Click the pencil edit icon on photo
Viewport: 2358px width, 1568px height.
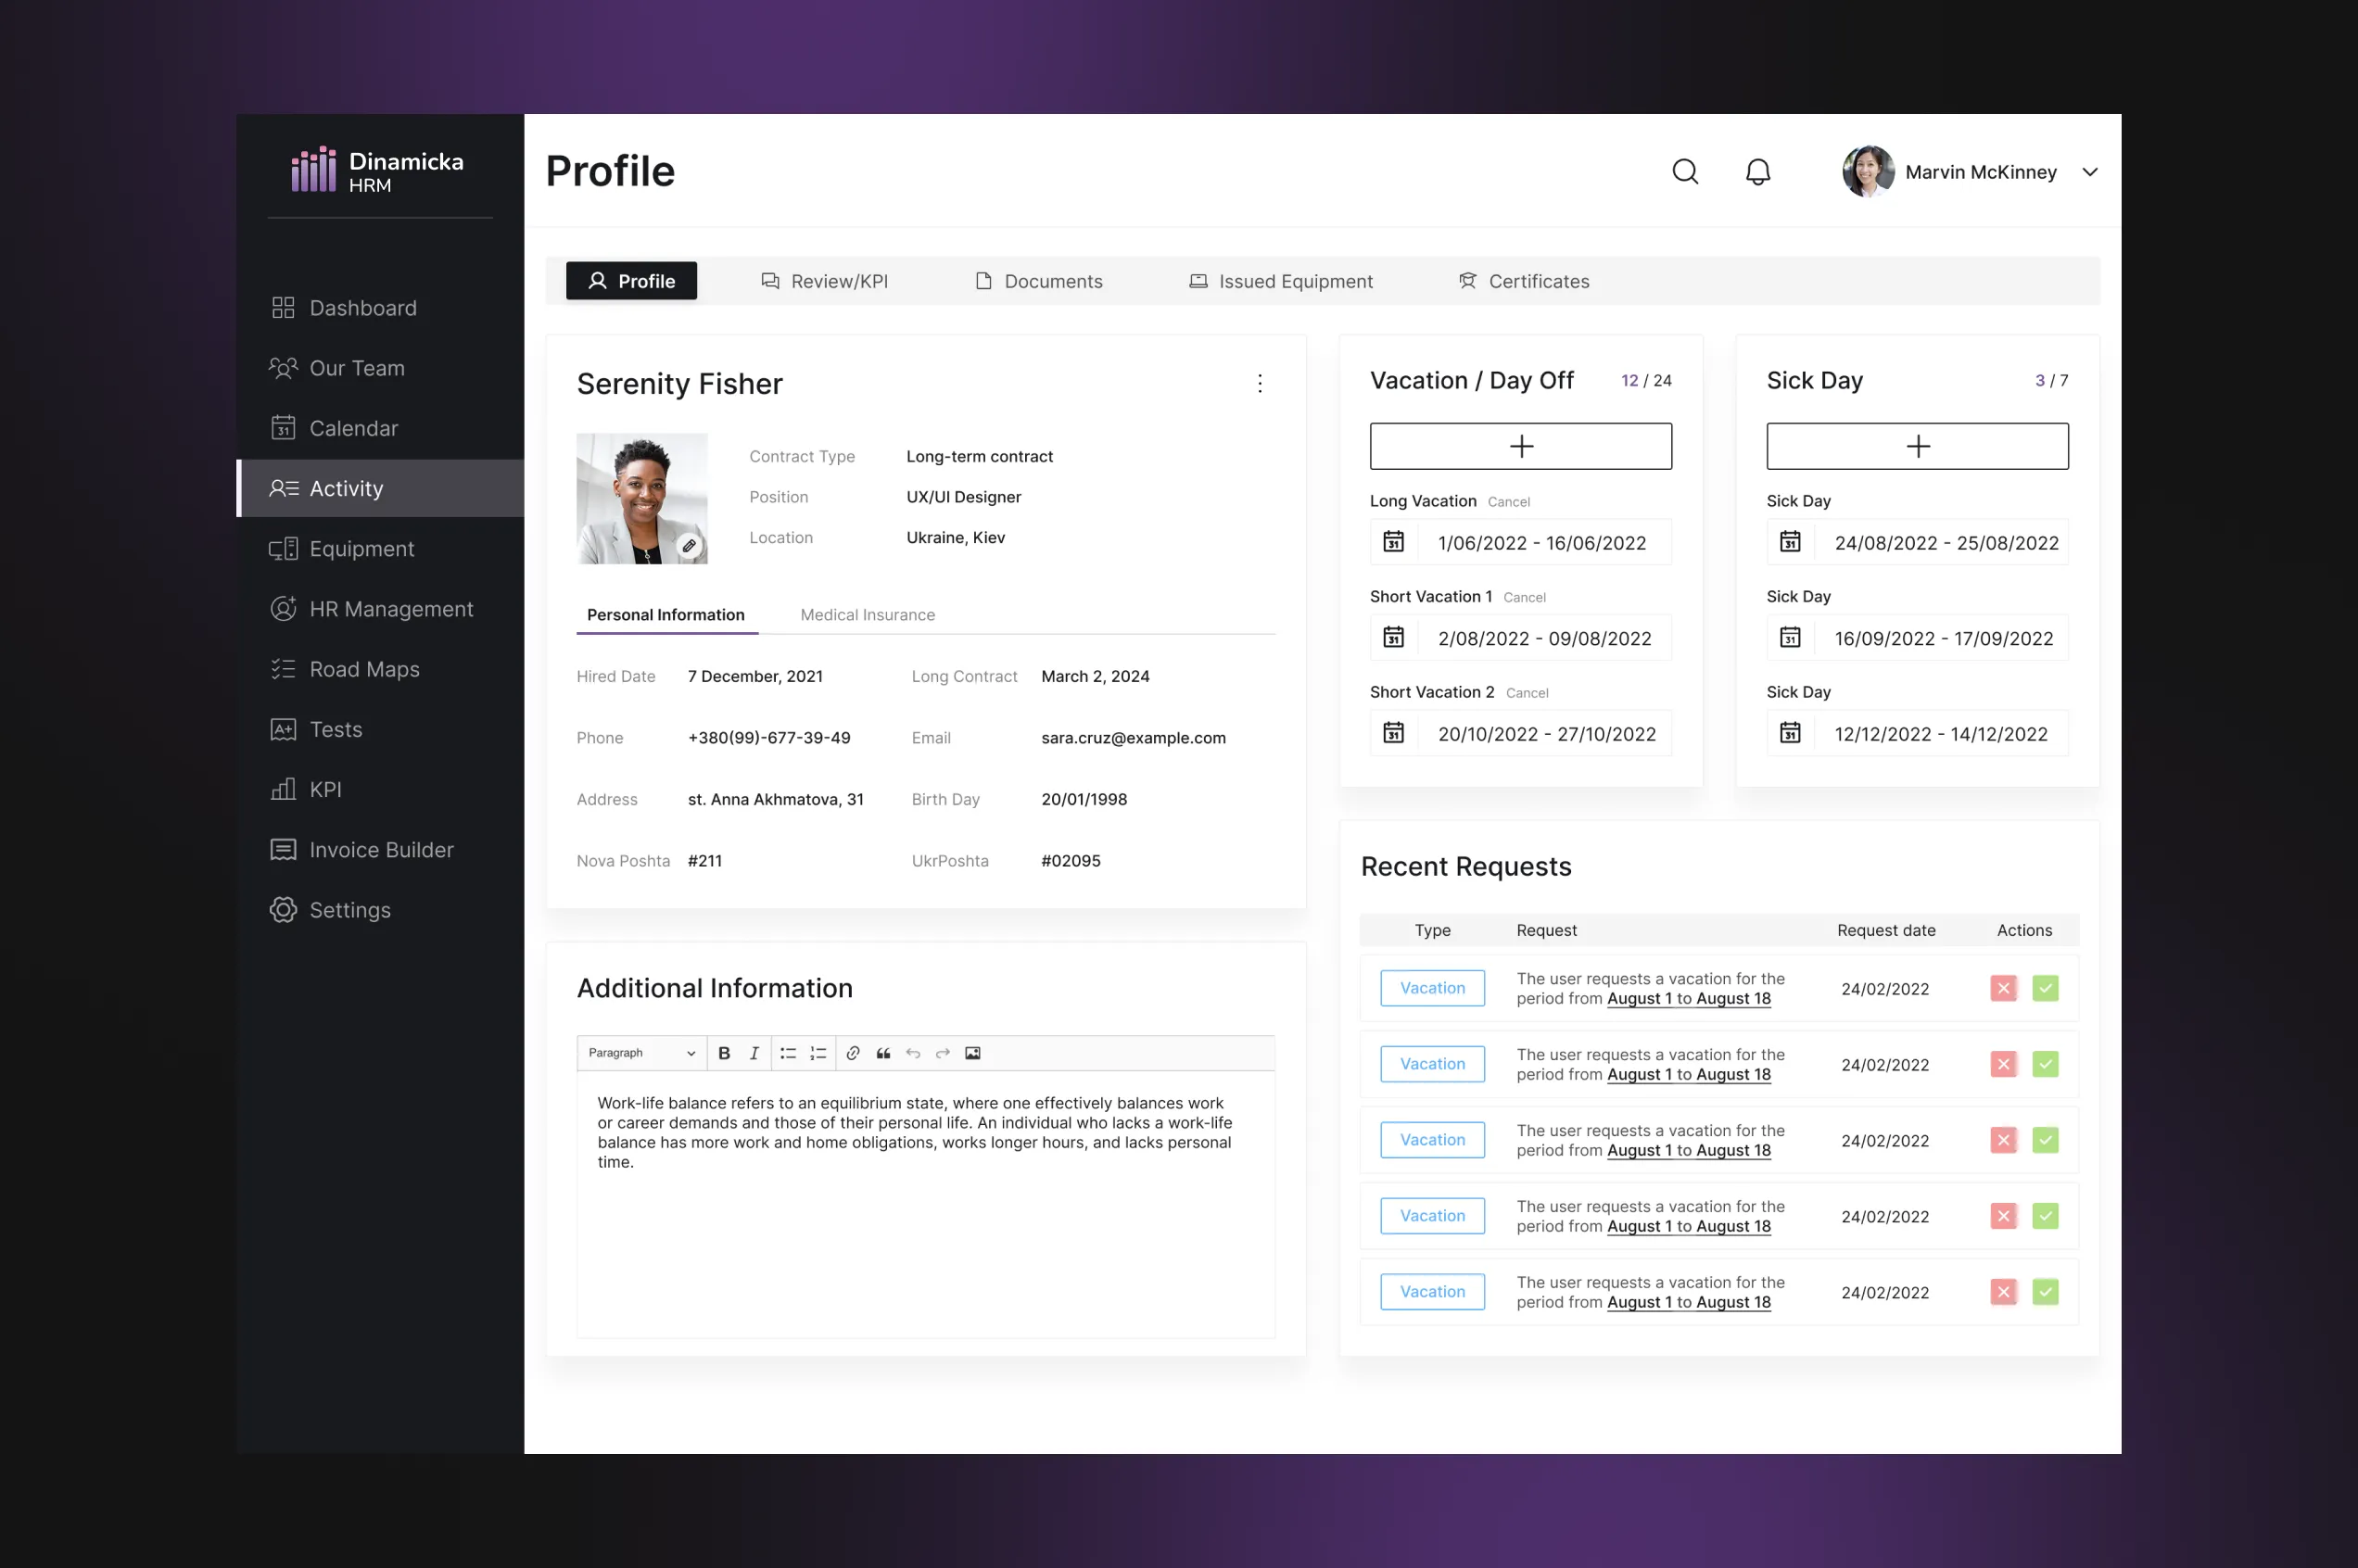[689, 546]
